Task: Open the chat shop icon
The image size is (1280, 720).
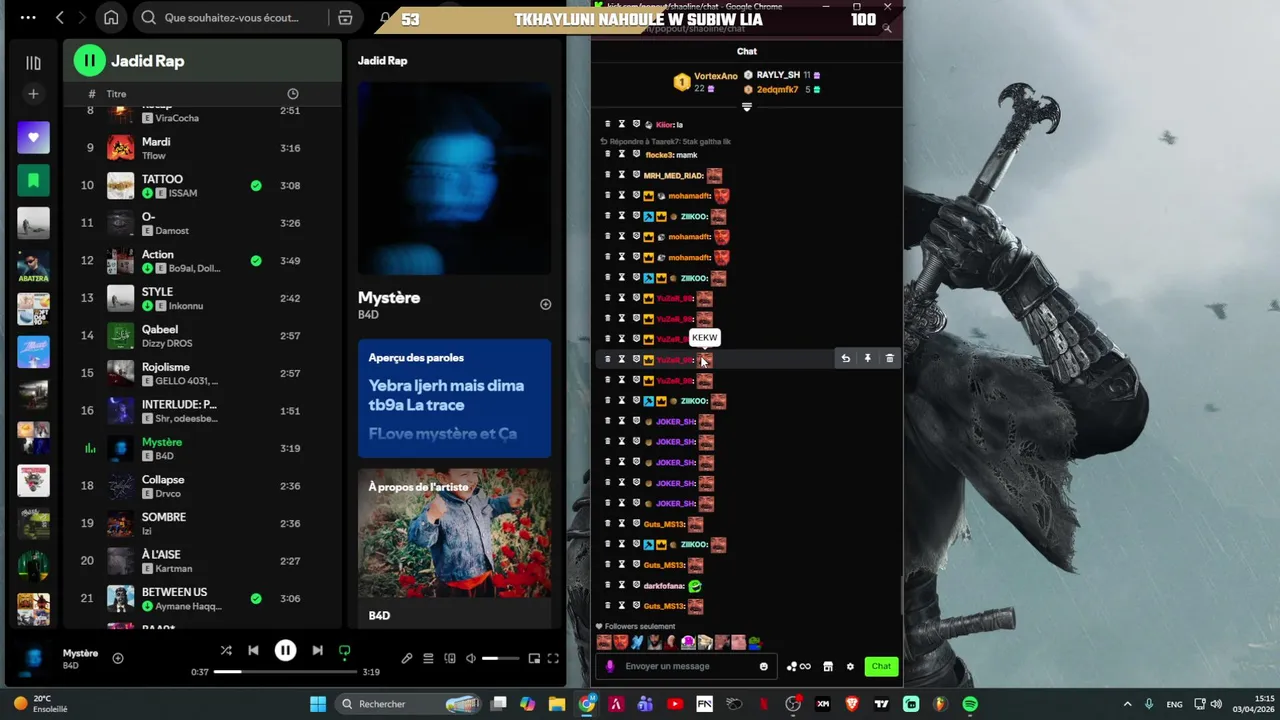Action: pyautogui.click(x=828, y=667)
